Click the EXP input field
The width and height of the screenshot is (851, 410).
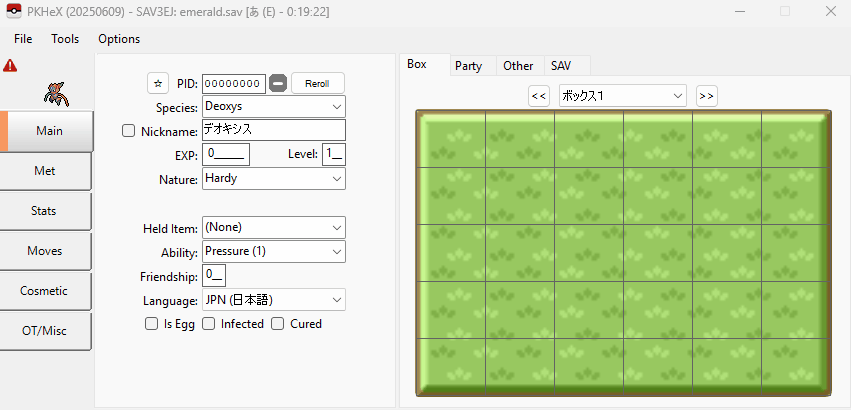point(226,154)
